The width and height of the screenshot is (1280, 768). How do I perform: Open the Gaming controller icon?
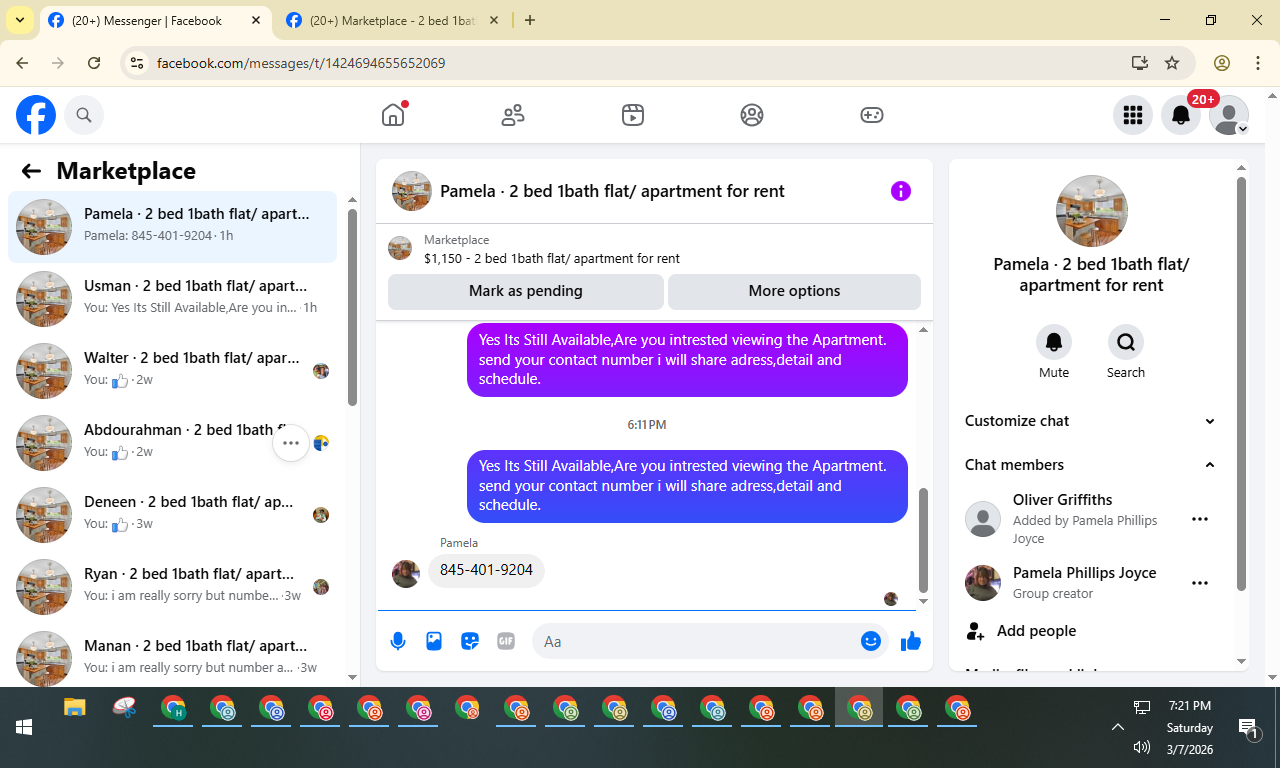tap(872, 115)
